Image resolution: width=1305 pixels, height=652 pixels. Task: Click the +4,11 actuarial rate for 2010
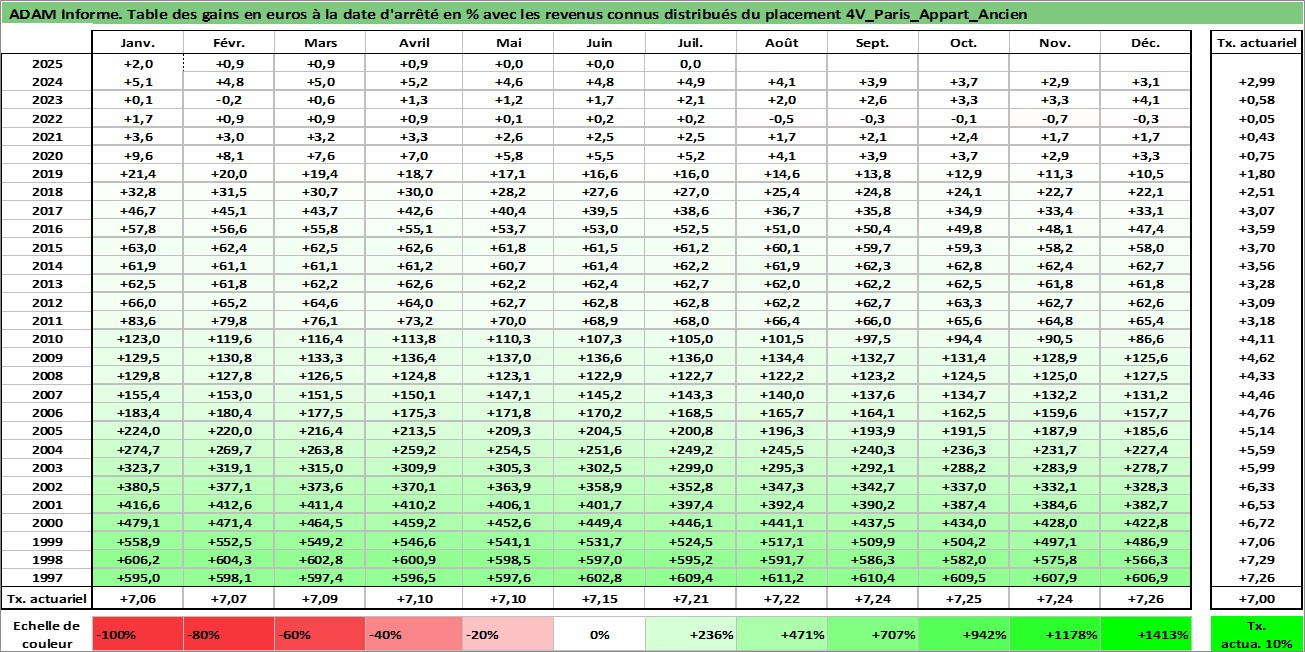(x=1257, y=339)
